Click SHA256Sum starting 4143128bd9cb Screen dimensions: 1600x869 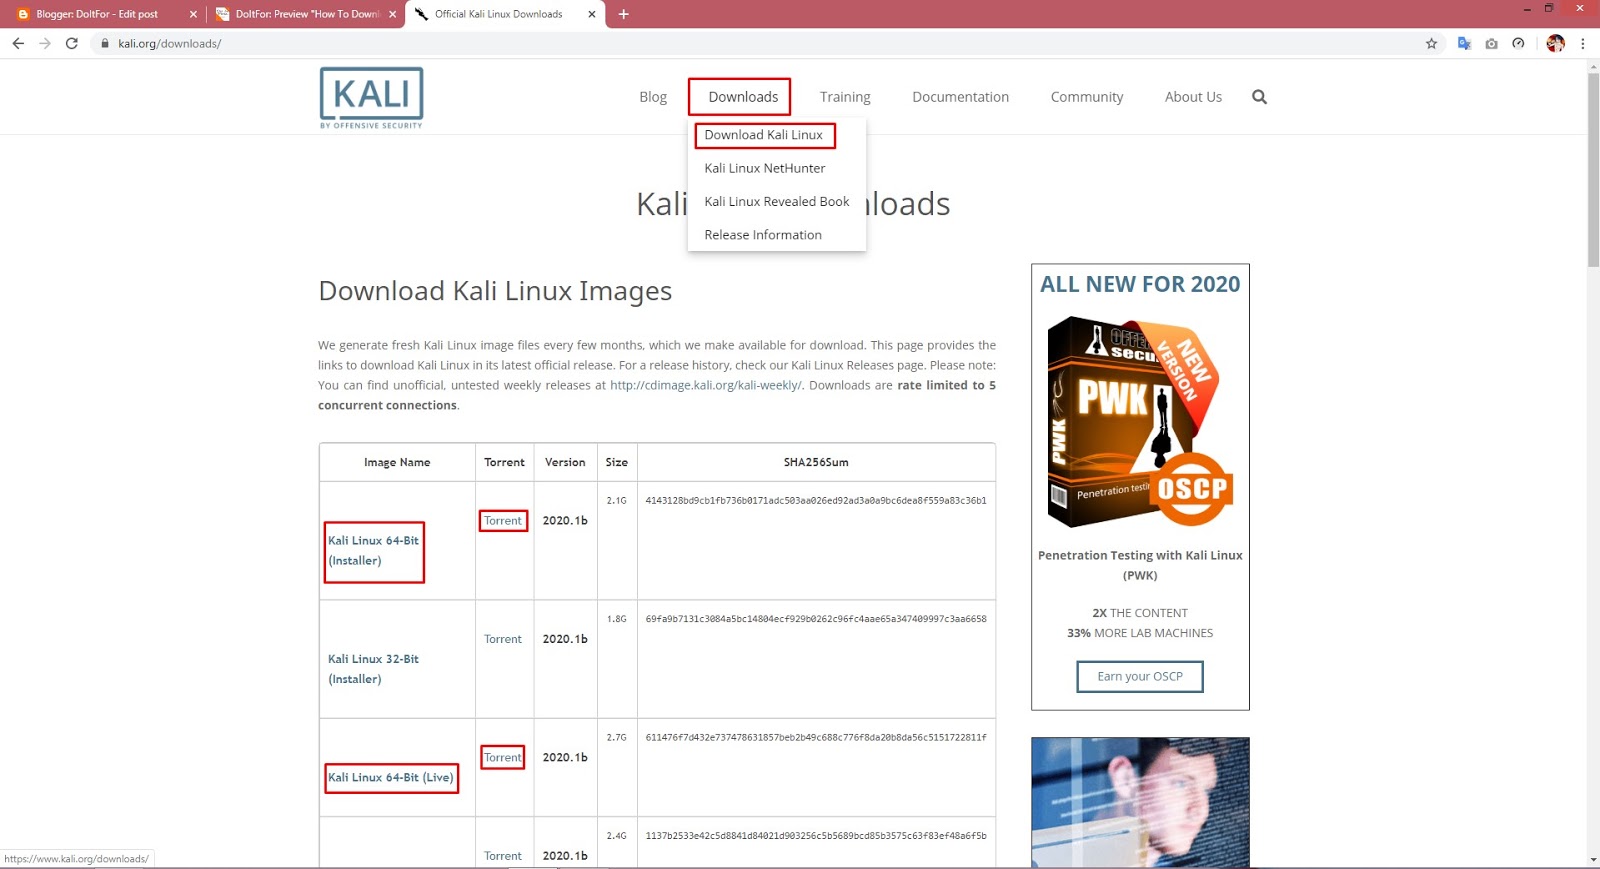(x=816, y=501)
